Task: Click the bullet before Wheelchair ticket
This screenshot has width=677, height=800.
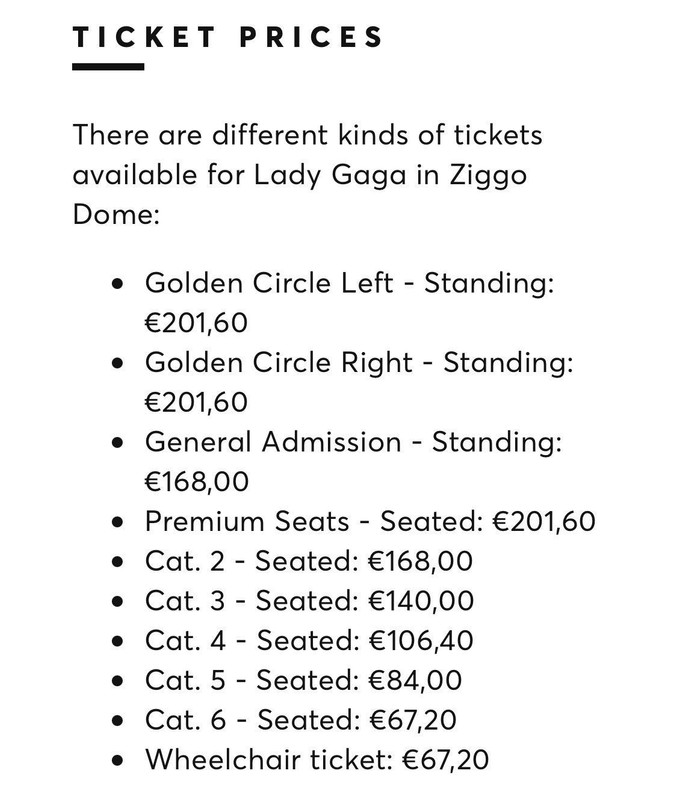Action: click(117, 761)
